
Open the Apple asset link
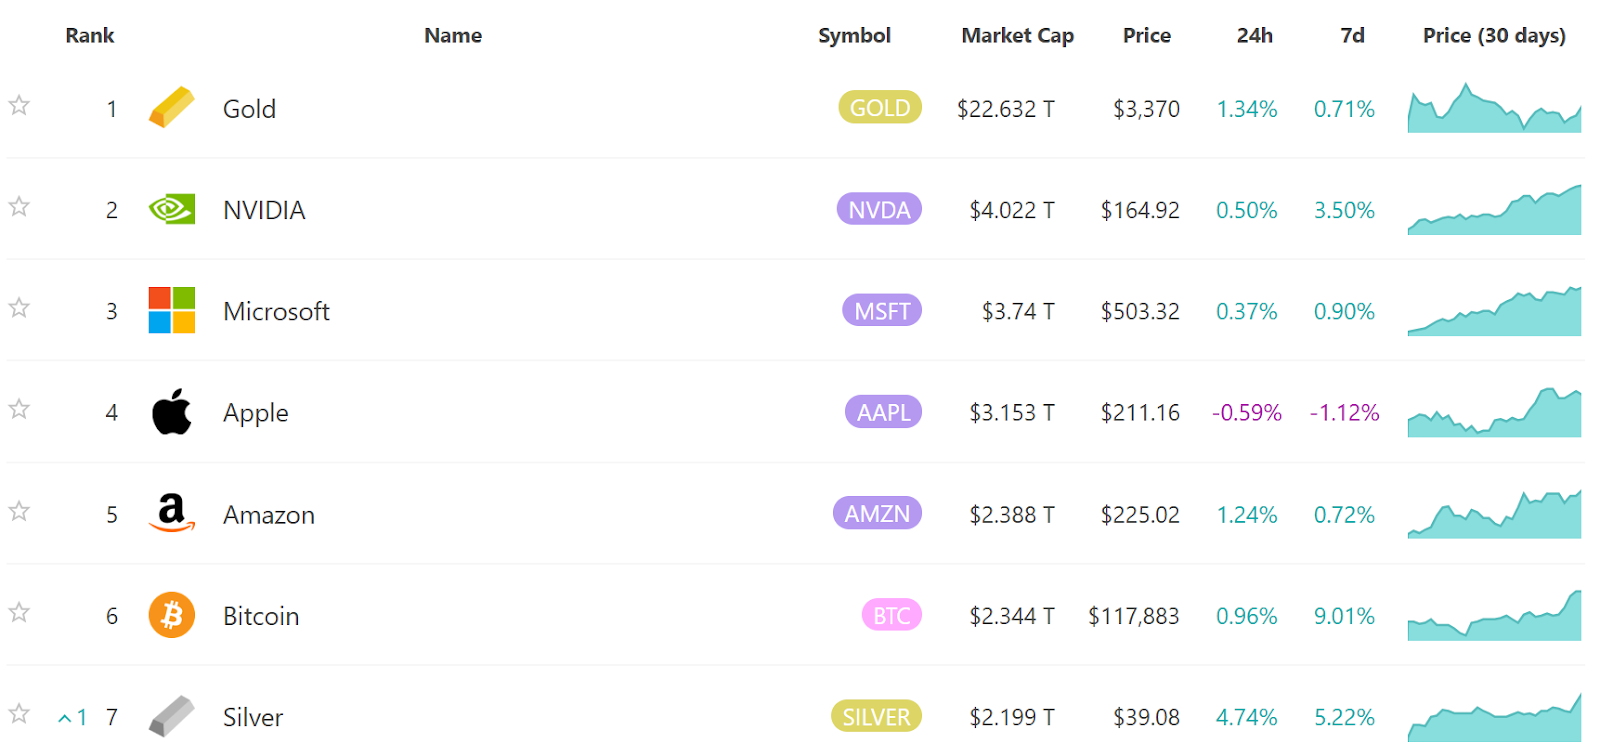pyautogui.click(x=255, y=413)
